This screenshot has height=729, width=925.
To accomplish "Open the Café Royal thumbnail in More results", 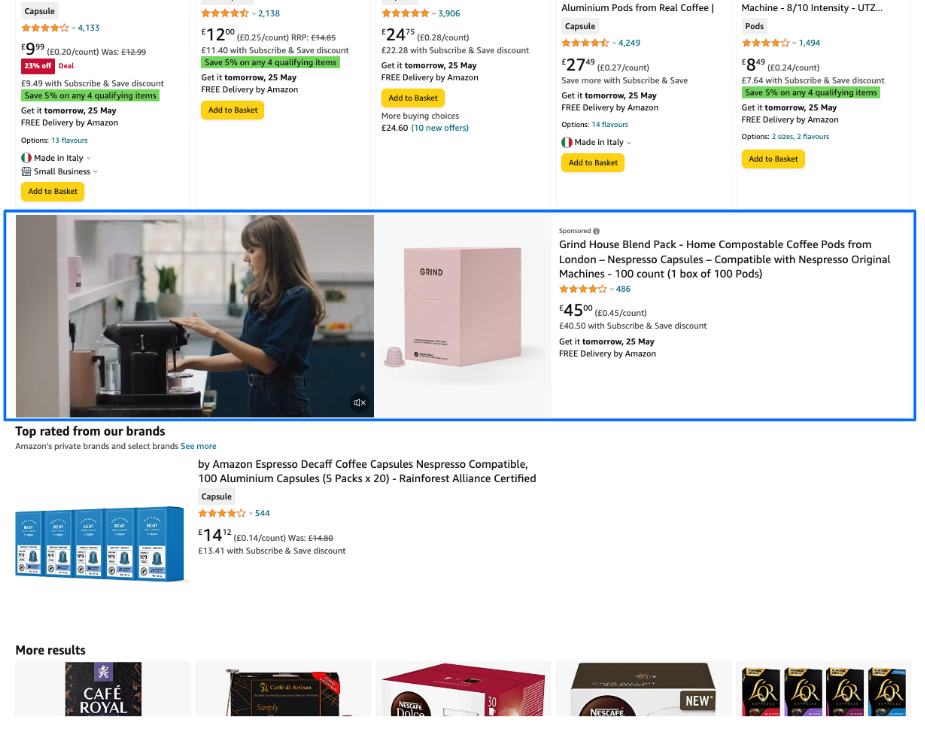I will click(102, 690).
